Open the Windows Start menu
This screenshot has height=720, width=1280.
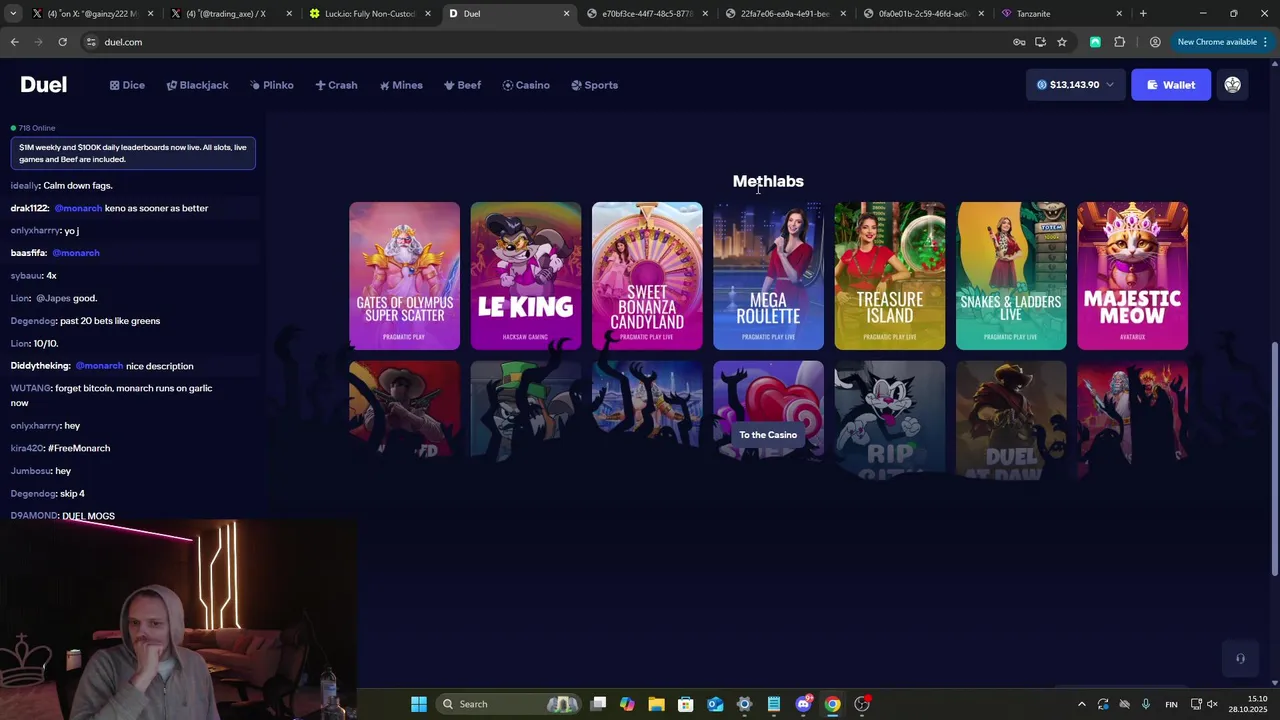(419, 704)
